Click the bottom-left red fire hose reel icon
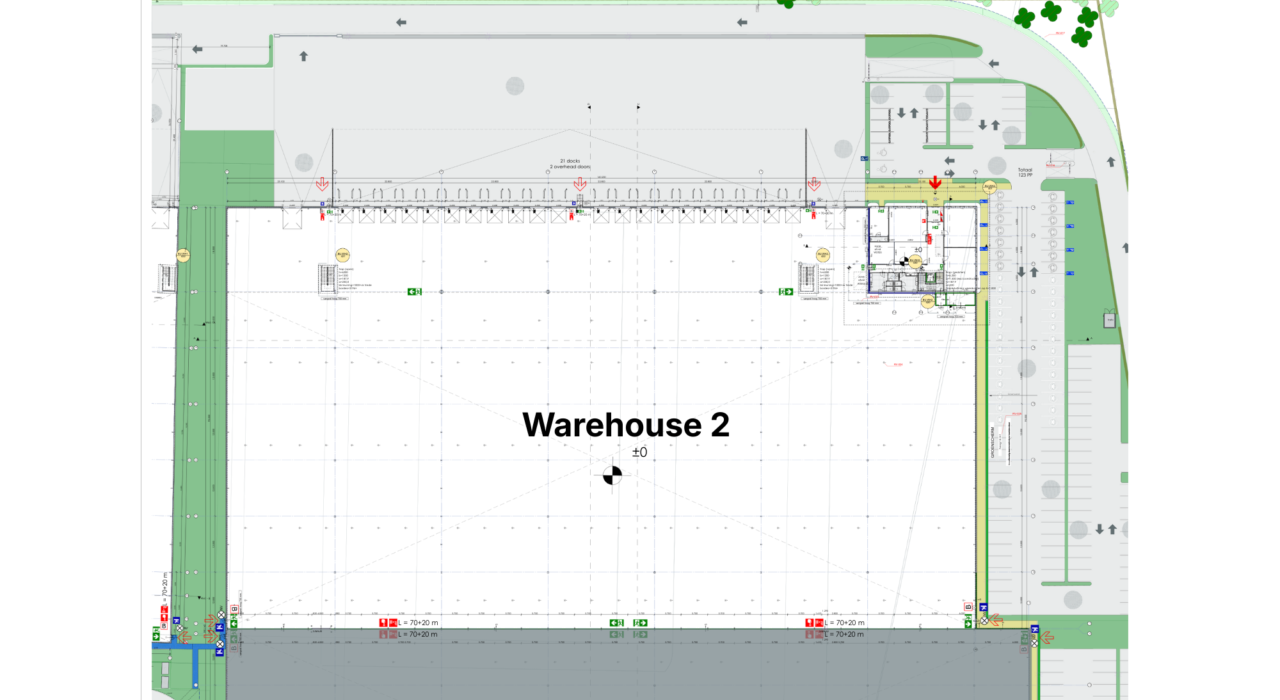Image resolution: width=1280 pixels, height=700 pixels. (x=383, y=623)
